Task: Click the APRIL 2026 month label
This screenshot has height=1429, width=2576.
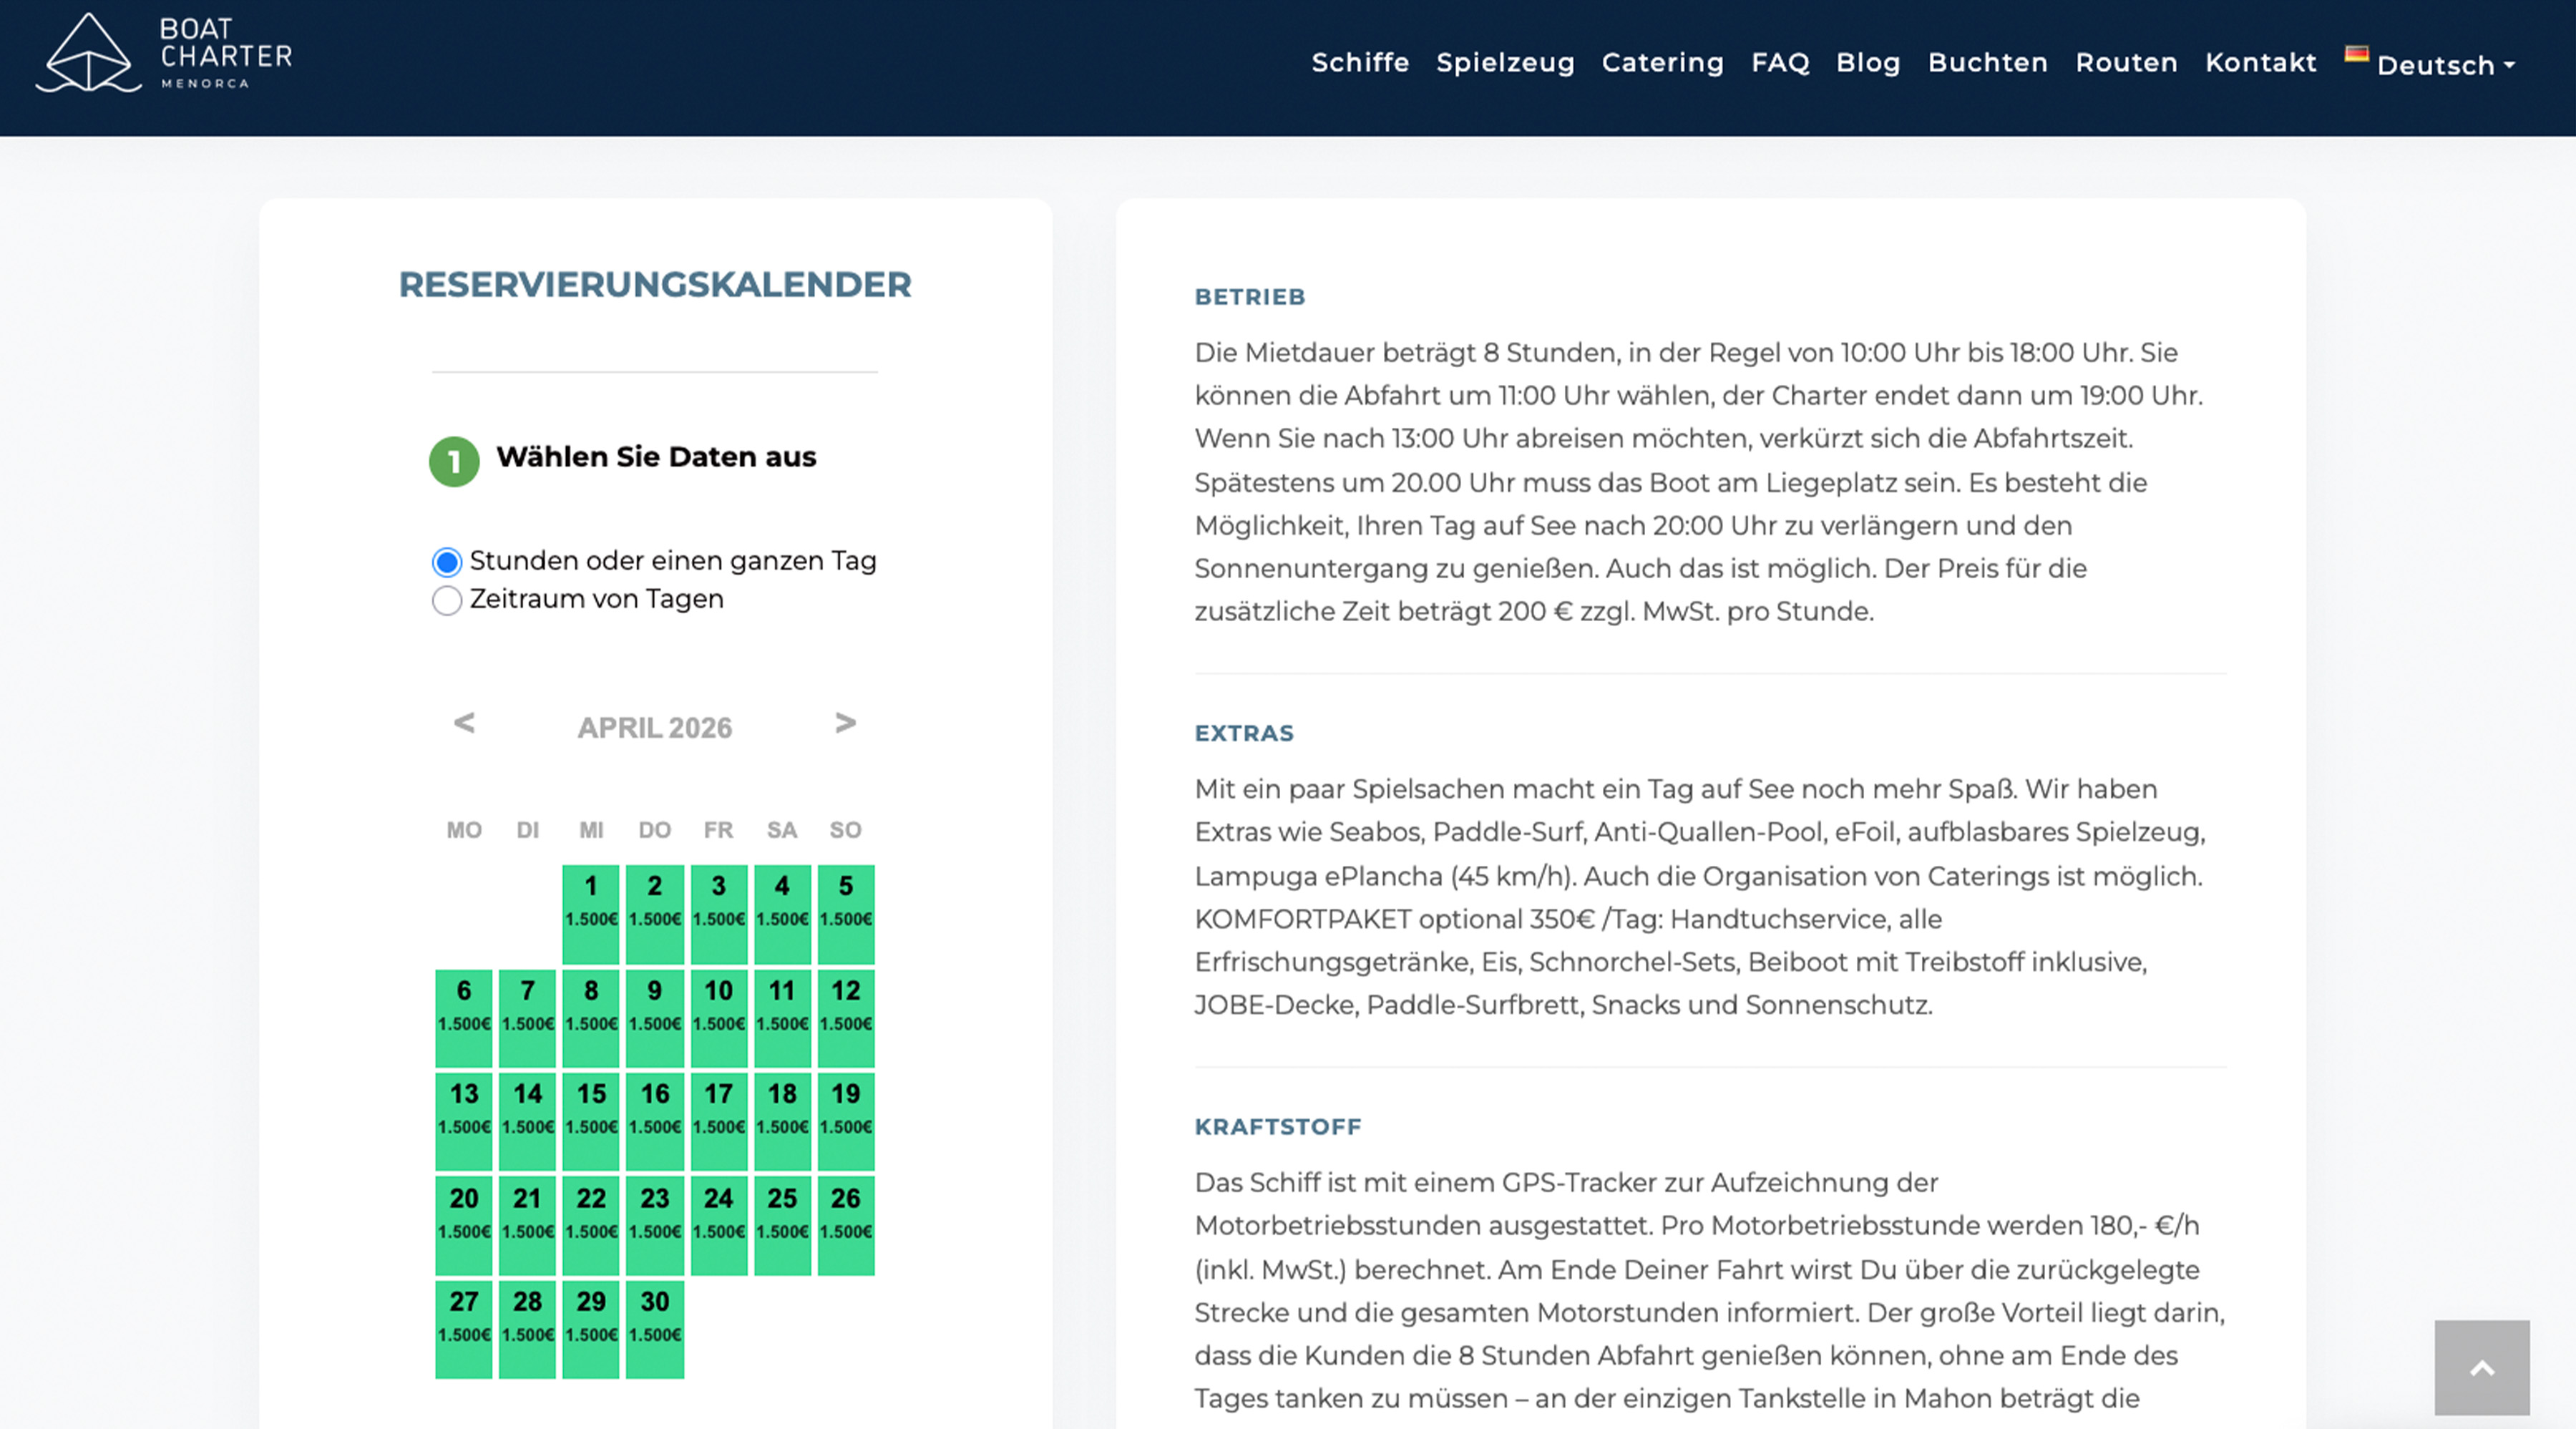Action: coord(655,728)
